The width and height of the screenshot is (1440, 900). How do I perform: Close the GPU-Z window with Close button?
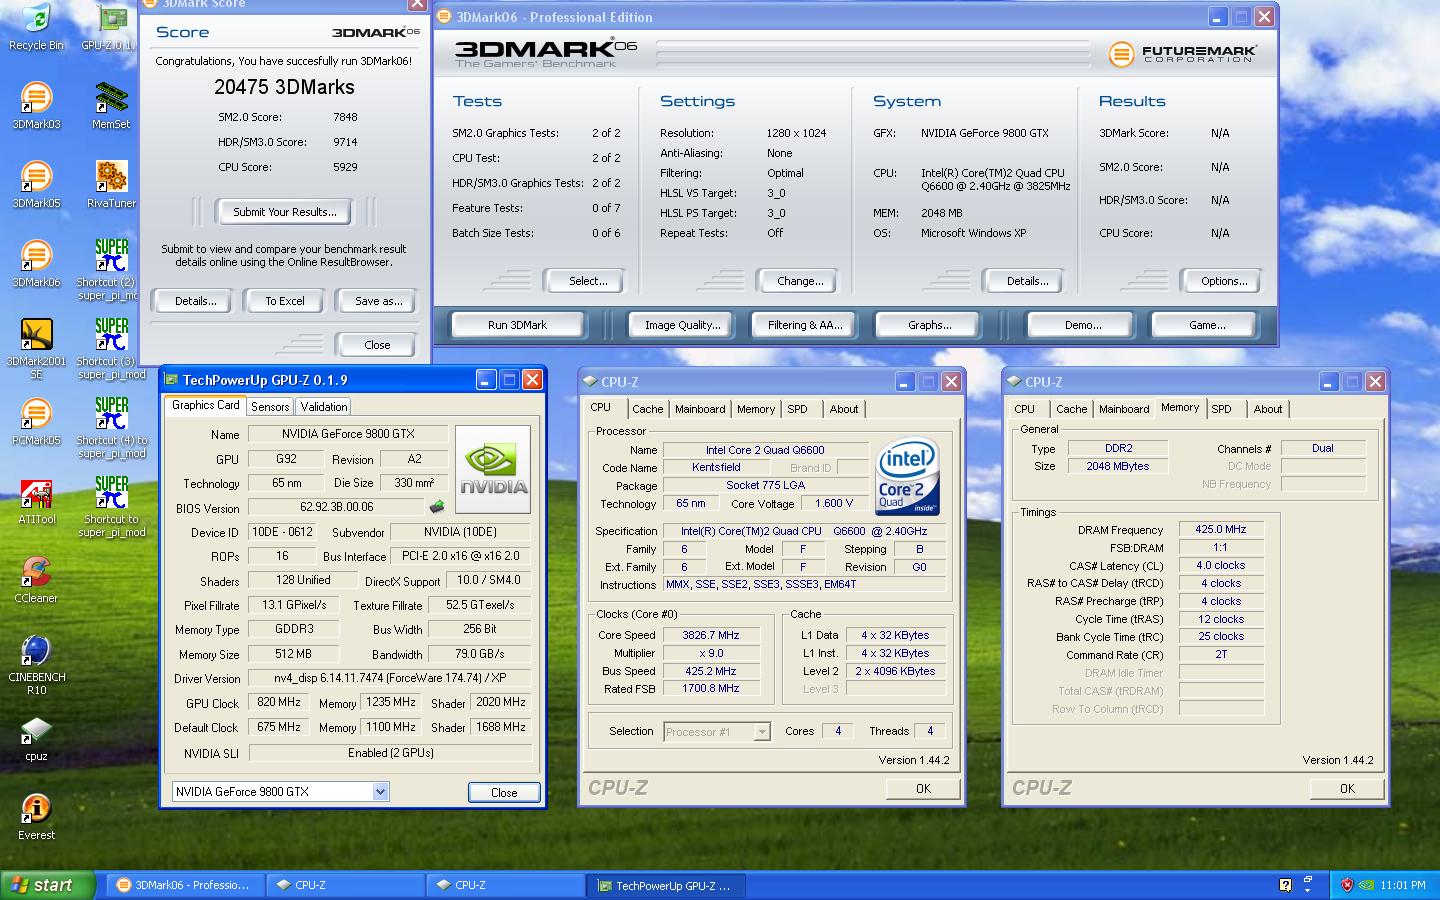tap(504, 792)
